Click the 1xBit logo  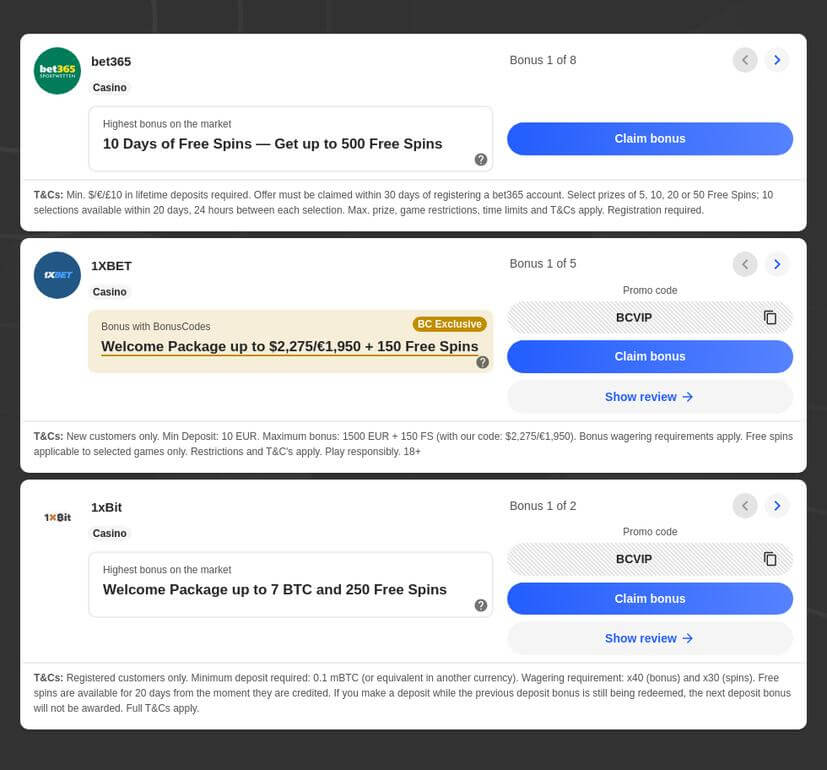[57, 517]
